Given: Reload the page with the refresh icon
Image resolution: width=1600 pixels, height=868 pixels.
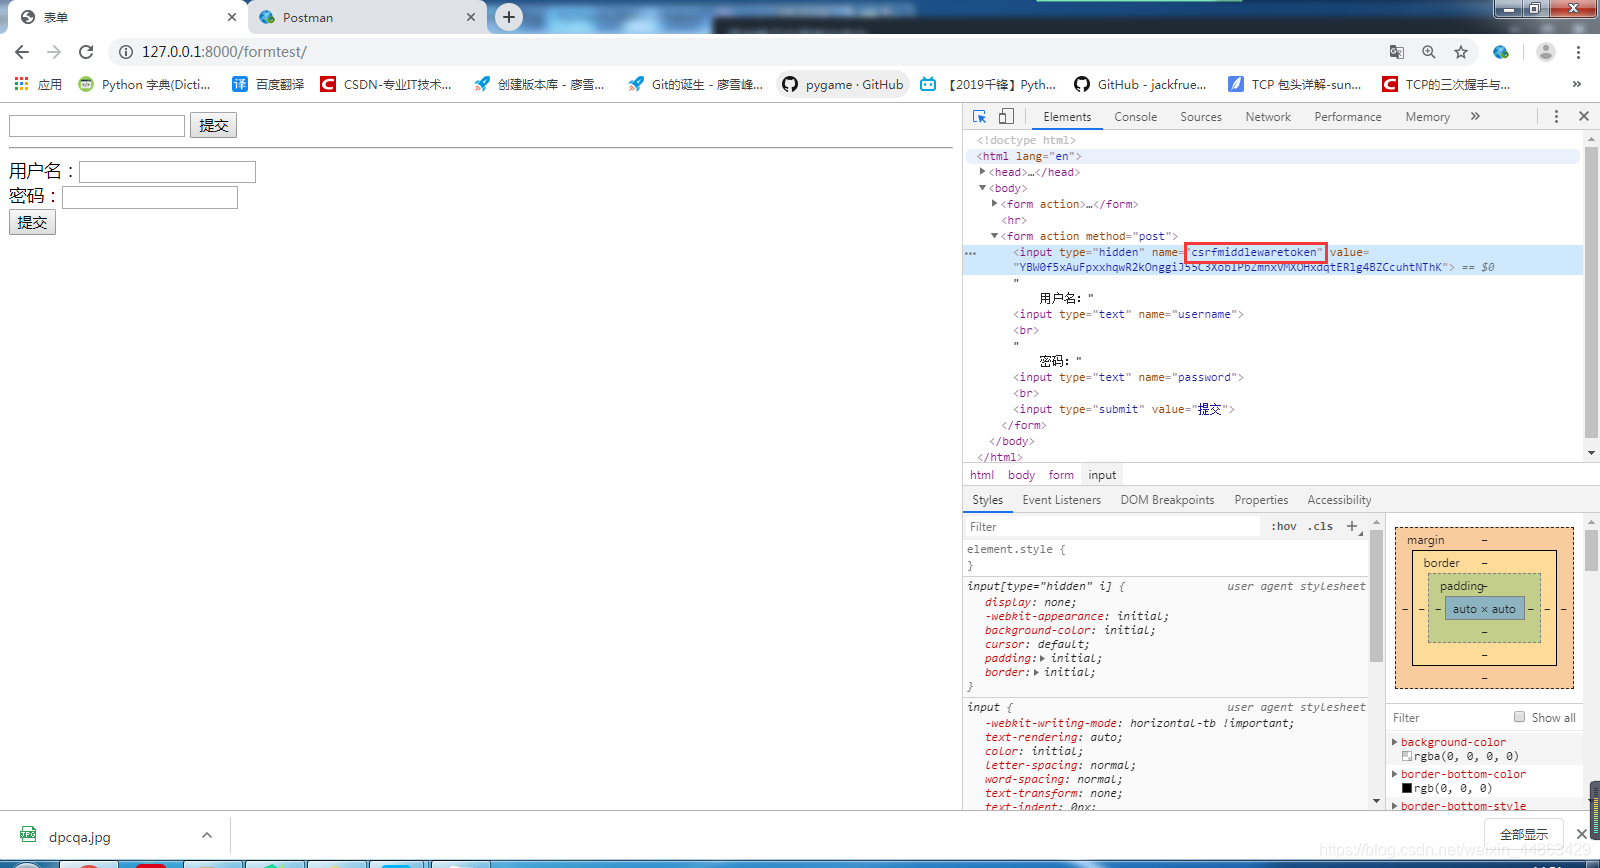Looking at the screenshot, I should (86, 52).
